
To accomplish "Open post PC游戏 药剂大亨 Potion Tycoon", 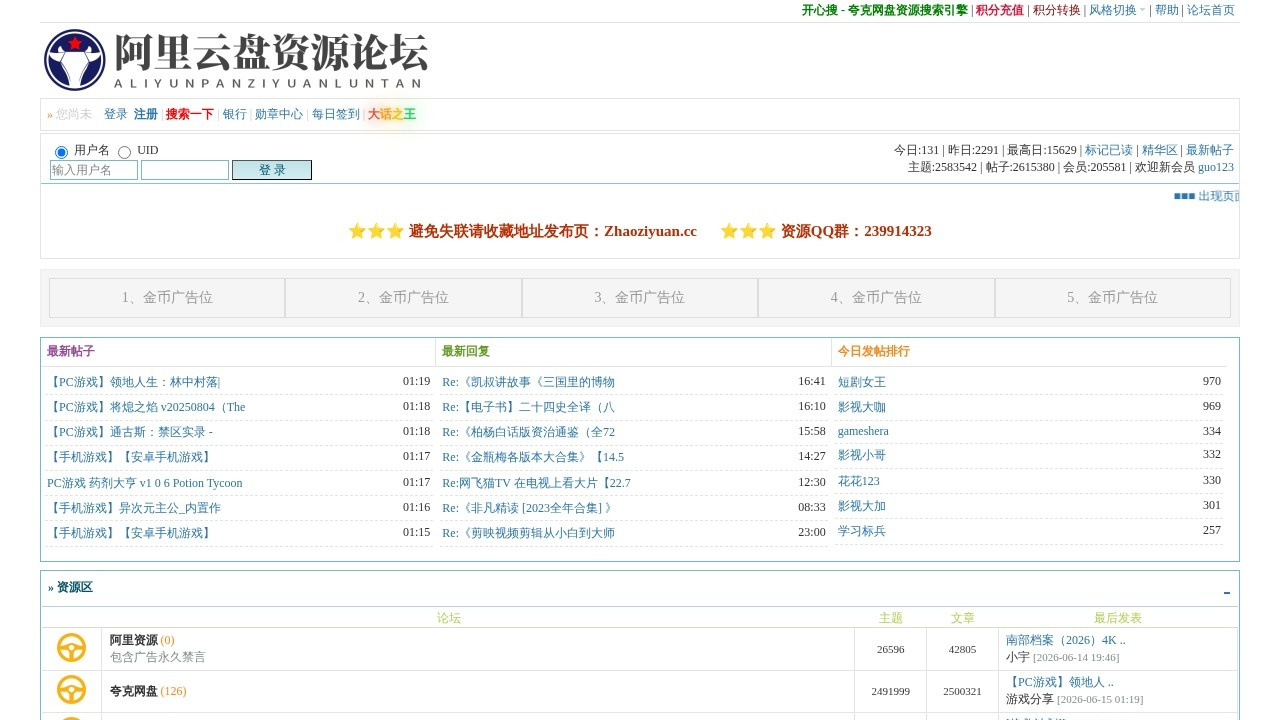I will [145, 483].
